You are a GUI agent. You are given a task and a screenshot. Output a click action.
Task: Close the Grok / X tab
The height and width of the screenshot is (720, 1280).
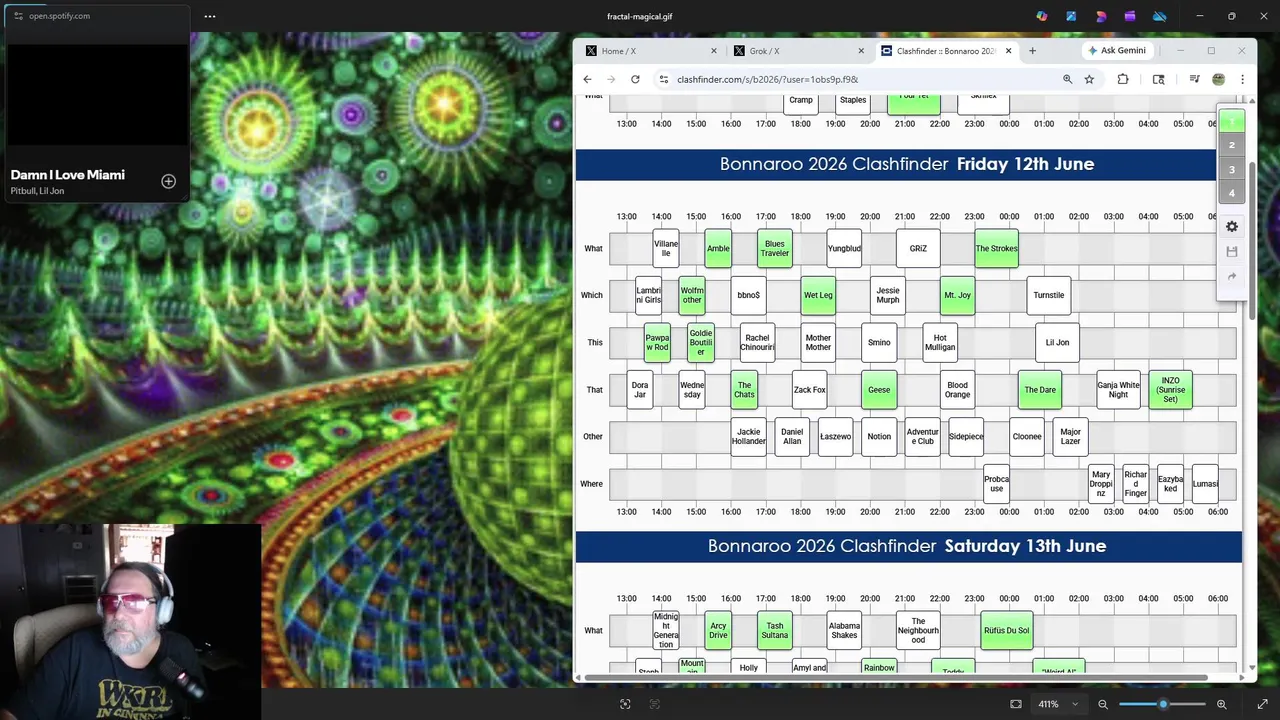[x=861, y=51]
